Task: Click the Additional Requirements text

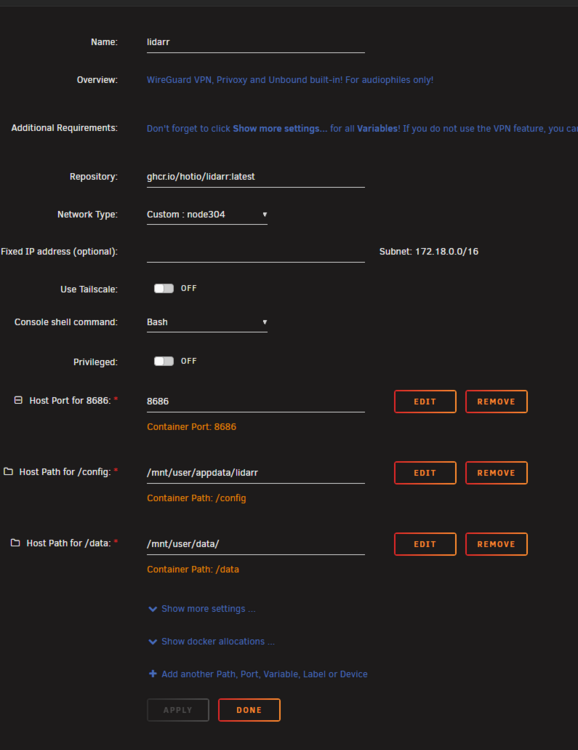Action: click(x=362, y=128)
